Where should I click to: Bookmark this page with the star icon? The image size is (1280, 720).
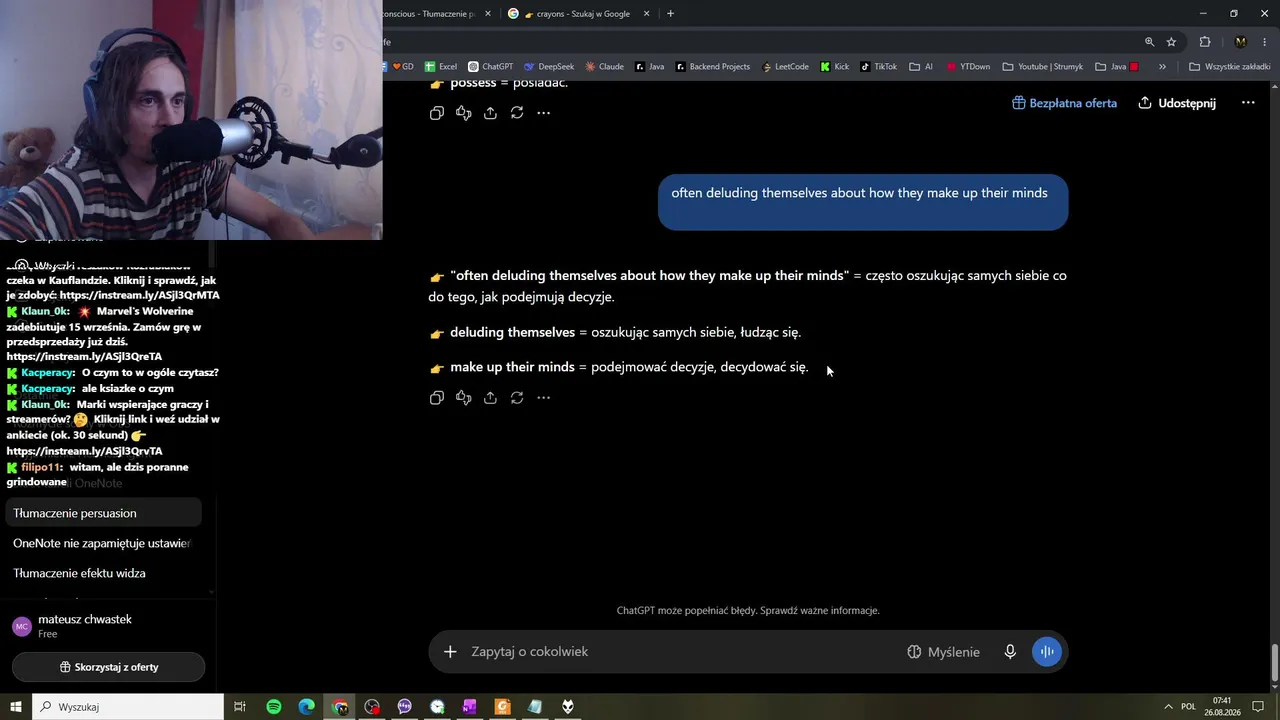tap(1171, 42)
